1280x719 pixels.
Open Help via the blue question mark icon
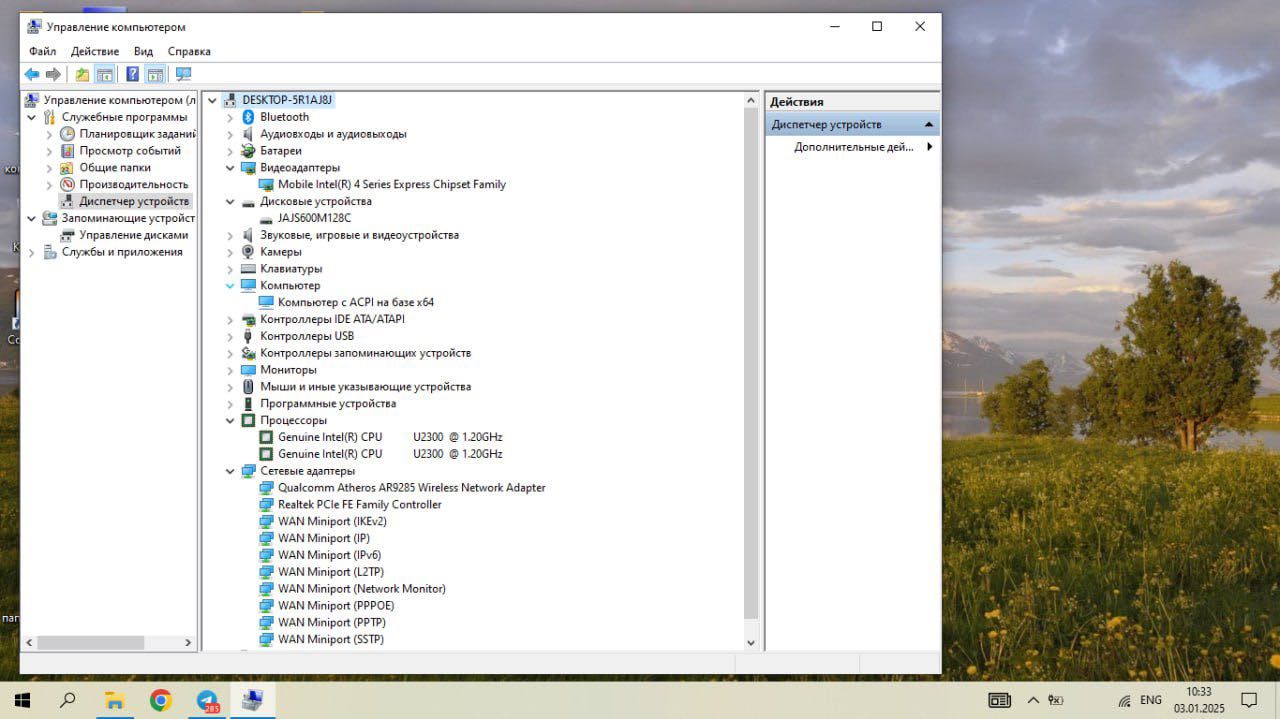pos(132,74)
